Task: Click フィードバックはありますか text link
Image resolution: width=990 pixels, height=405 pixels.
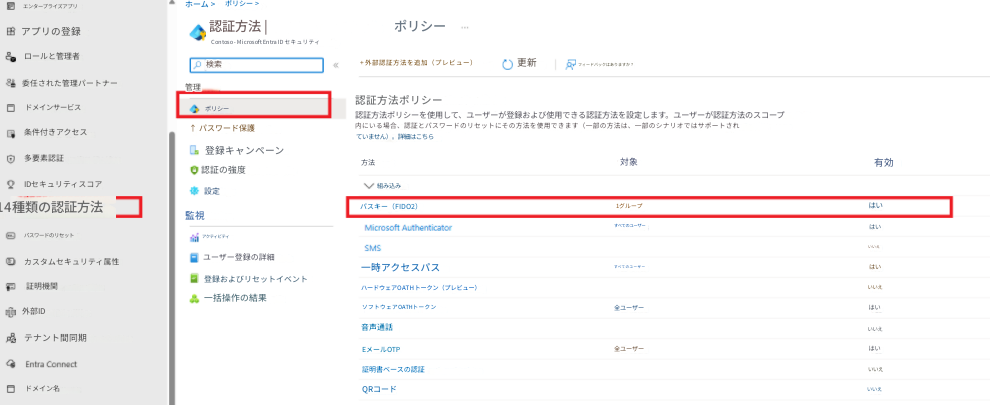Action: 607,64
